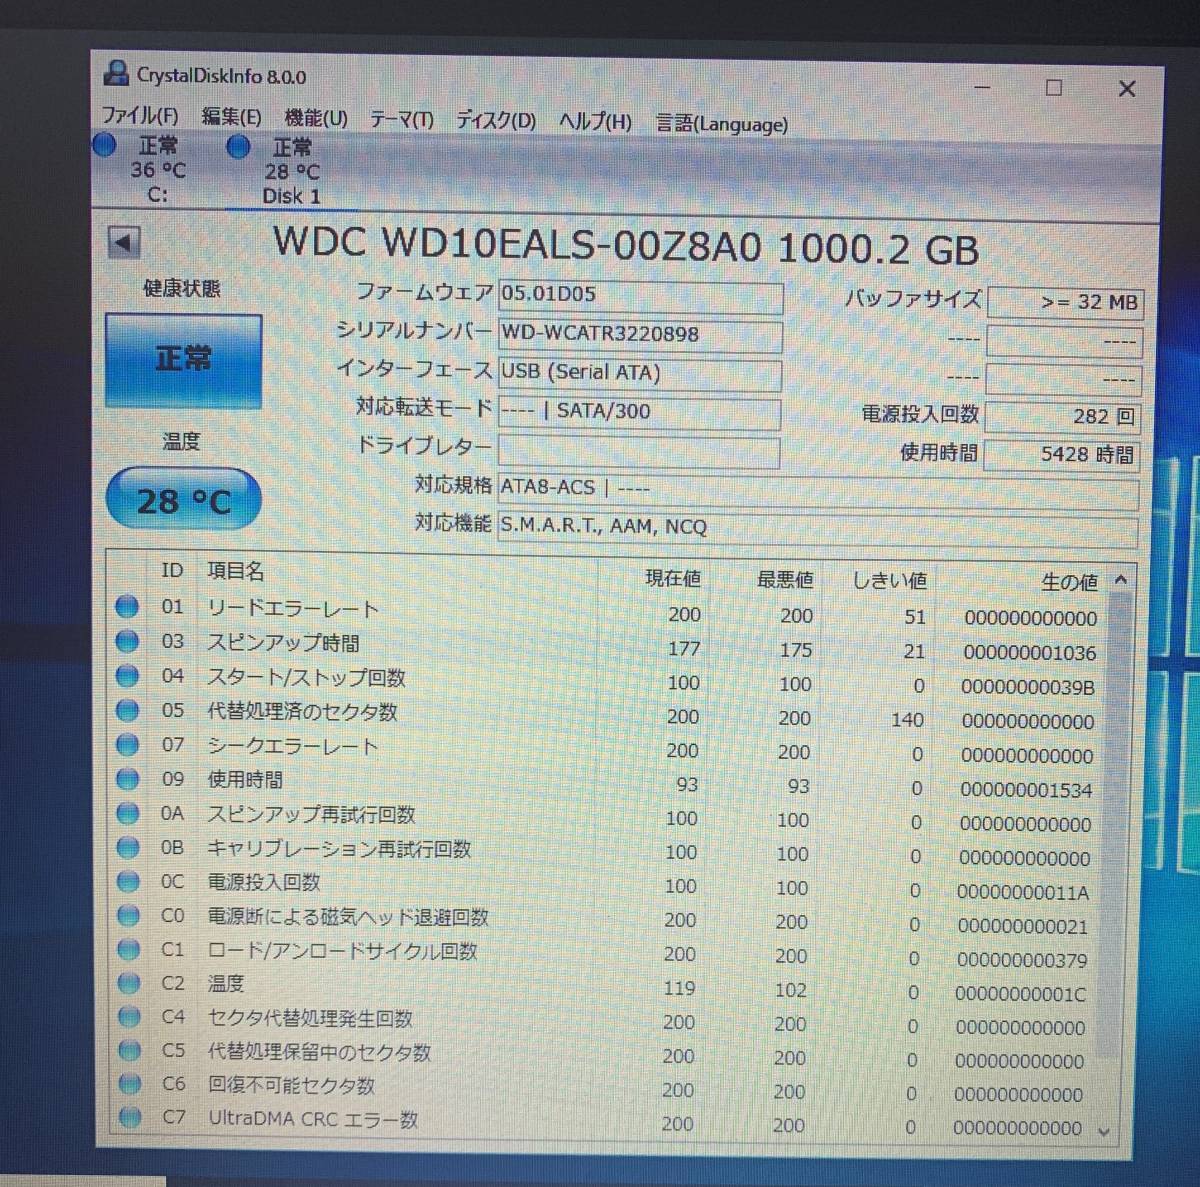Click the previous disk arrow button
This screenshot has width=1200, height=1187.
pos(124,242)
